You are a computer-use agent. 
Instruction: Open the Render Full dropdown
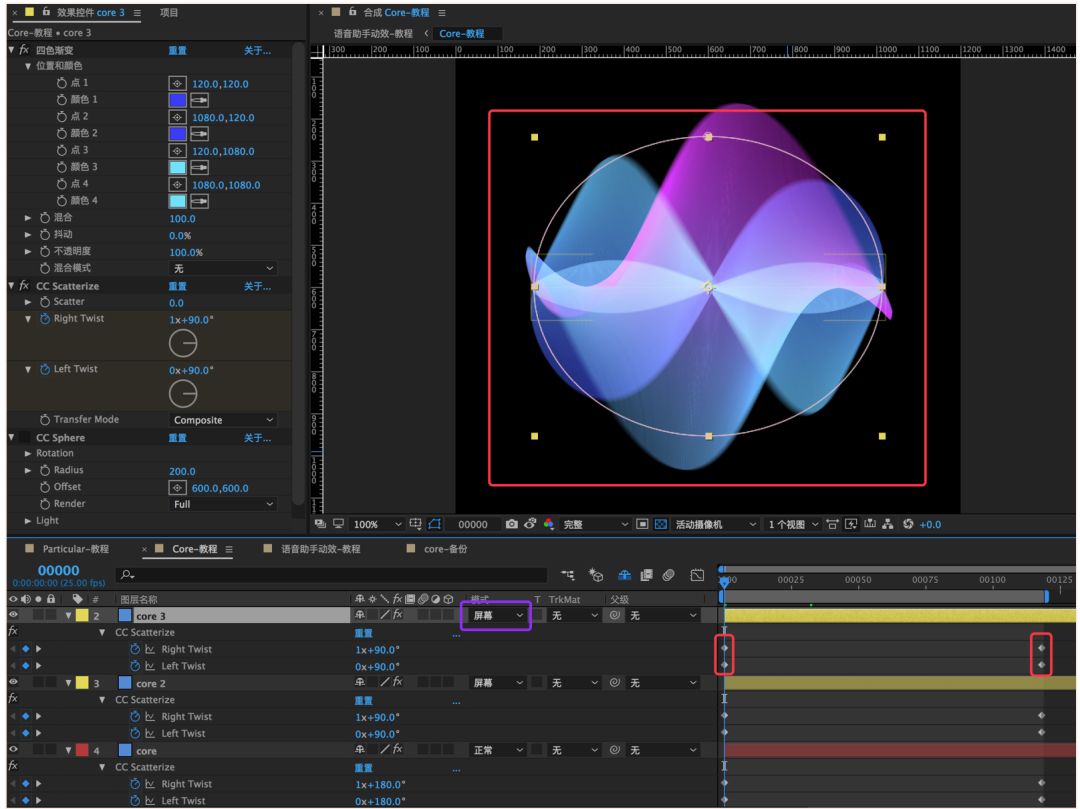click(x=222, y=504)
